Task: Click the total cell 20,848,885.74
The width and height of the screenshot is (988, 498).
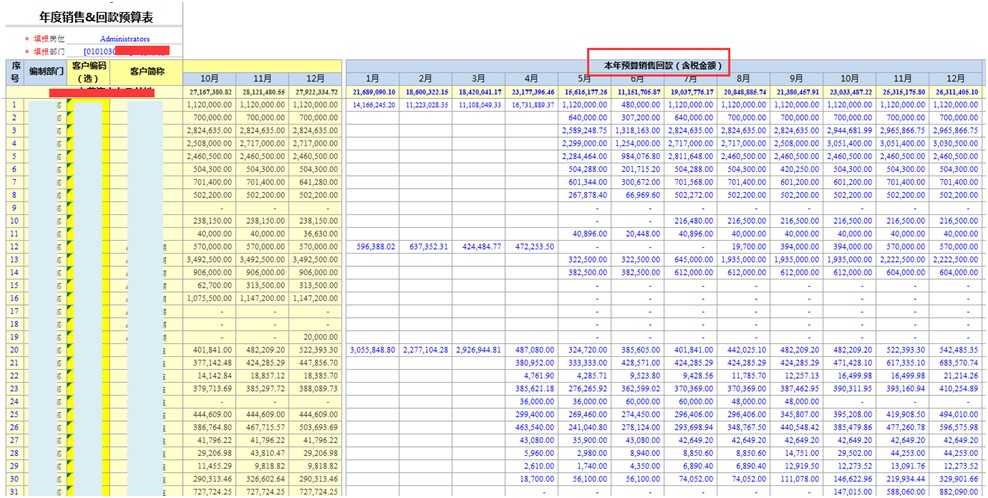Action: (x=744, y=92)
